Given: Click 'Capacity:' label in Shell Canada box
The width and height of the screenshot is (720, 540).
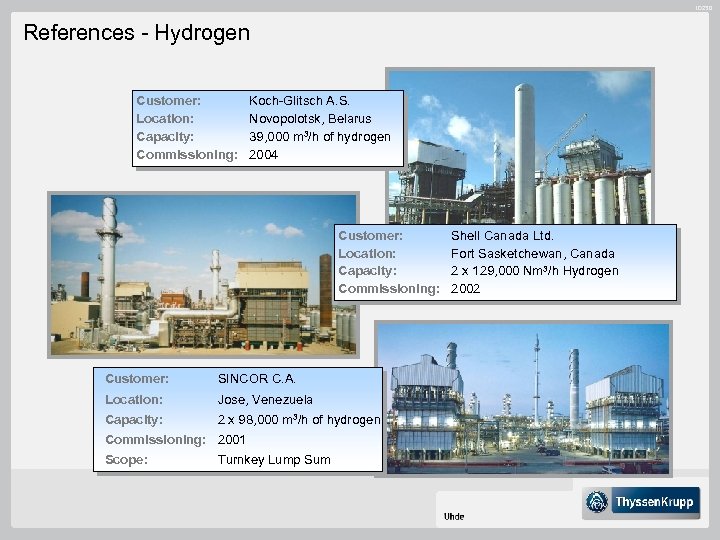Looking at the screenshot, I should pyautogui.click(x=367, y=271).
